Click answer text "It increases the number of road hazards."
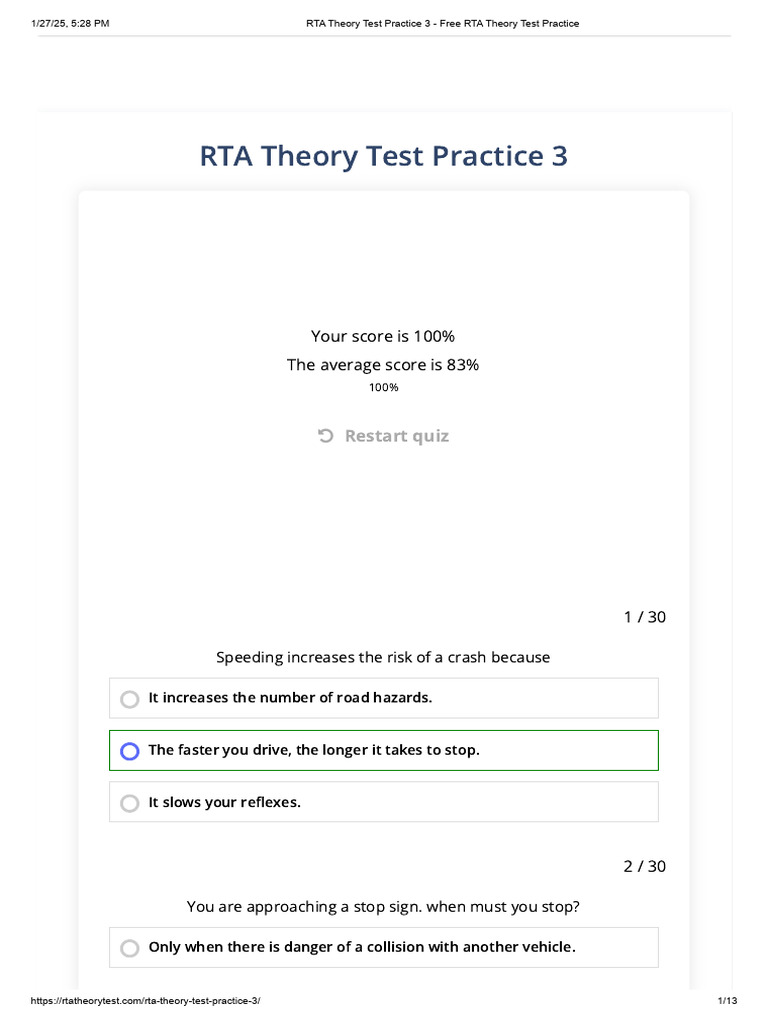Screen dimensions: 768x1024 [x=290, y=698]
